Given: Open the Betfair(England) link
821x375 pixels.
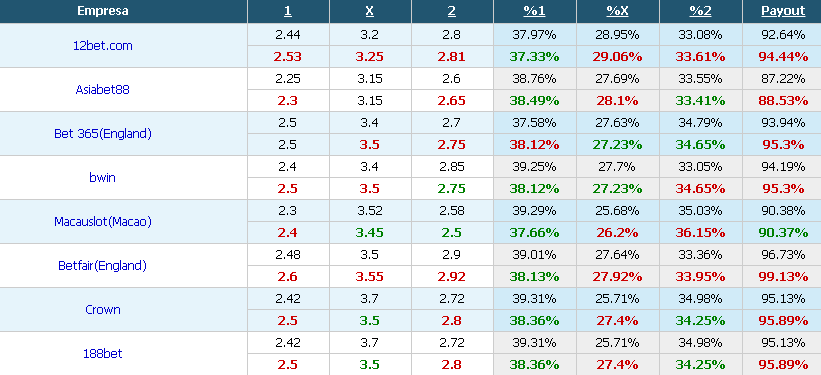Looking at the screenshot, I should 103,266.
